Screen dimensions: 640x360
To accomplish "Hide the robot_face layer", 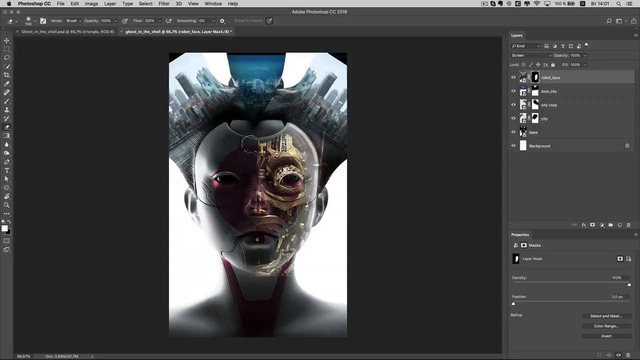I will (x=513, y=77).
